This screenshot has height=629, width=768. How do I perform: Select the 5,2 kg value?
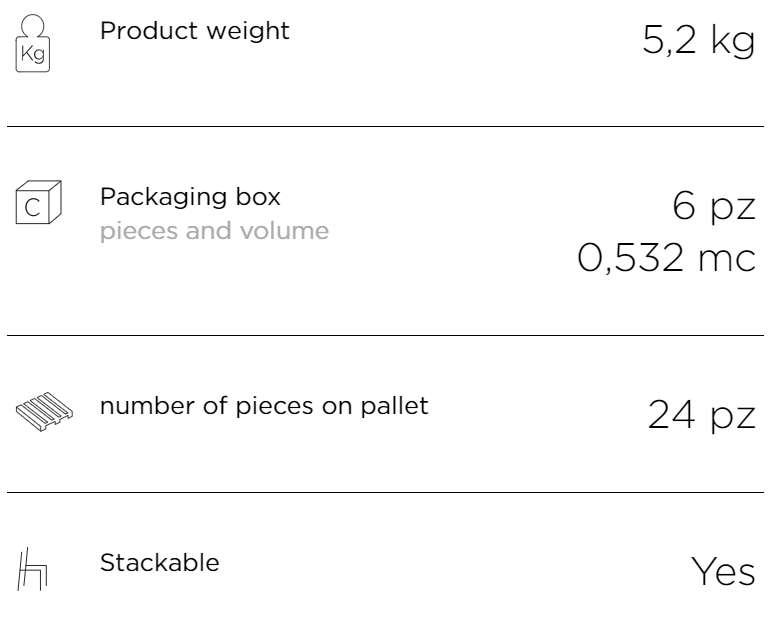pos(698,40)
